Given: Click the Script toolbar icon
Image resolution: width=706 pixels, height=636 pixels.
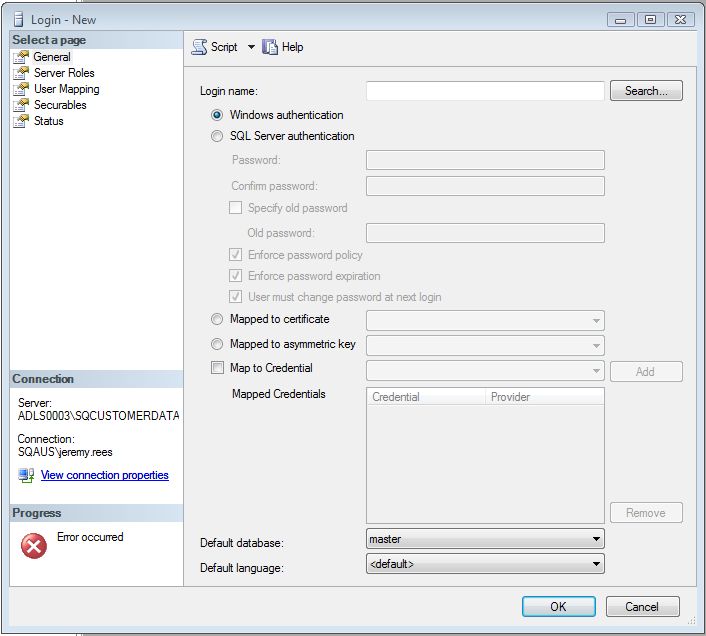Looking at the screenshot, I should pyautogui.click(x=199, y=47).
